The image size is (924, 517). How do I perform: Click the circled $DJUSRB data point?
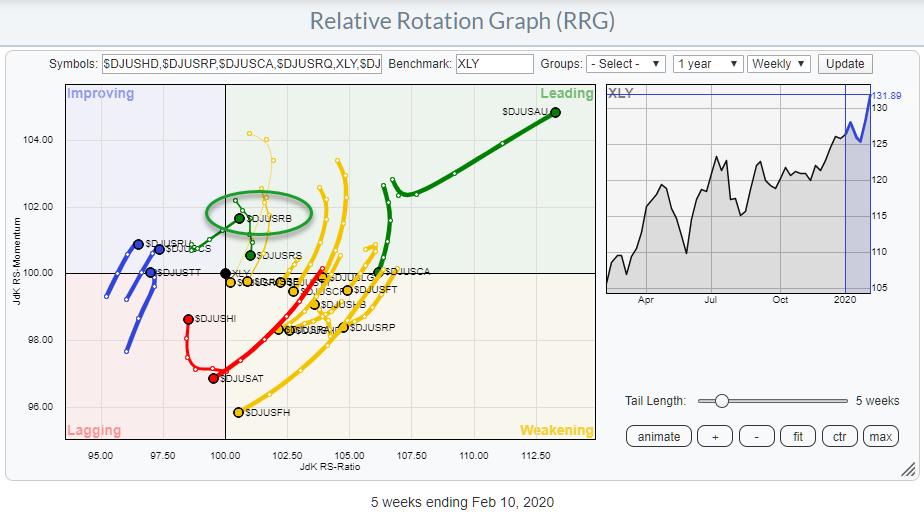coord(239,218)
